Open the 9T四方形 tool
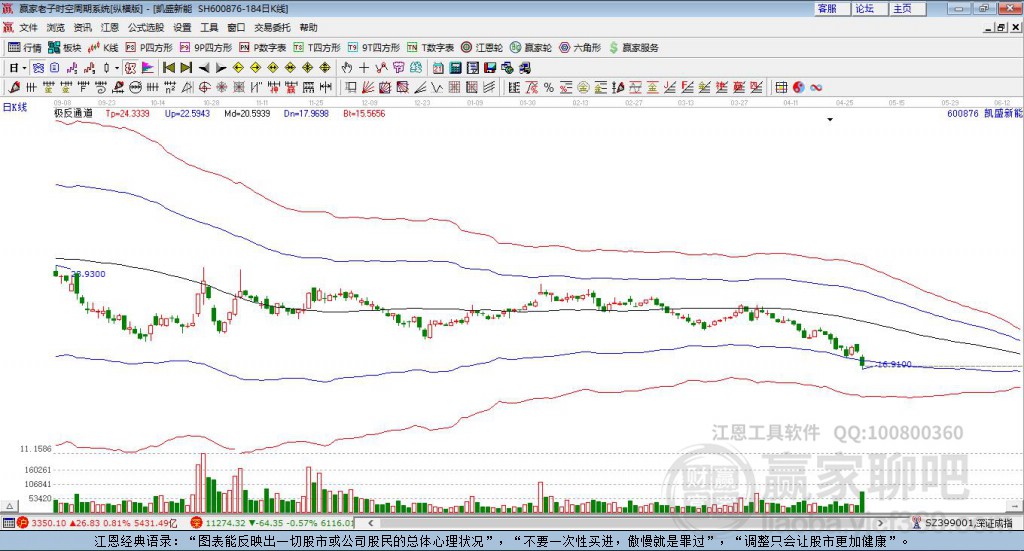The width and height of the screenshot is (1024, 551). point(374,48)
